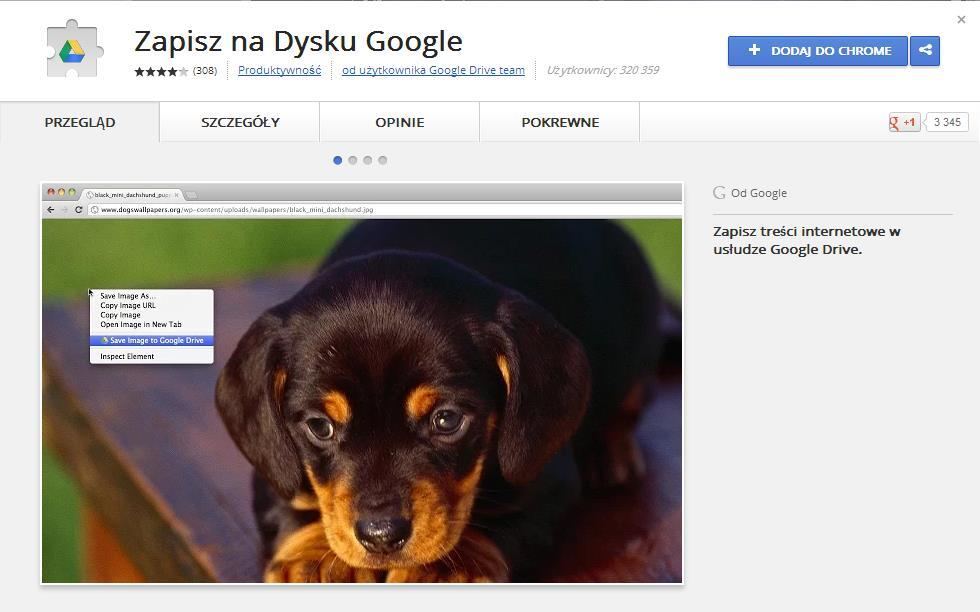Open the PRZEGLĄD tab
Image resolution: width=980 pixels, height=612 pixels.
80,122
